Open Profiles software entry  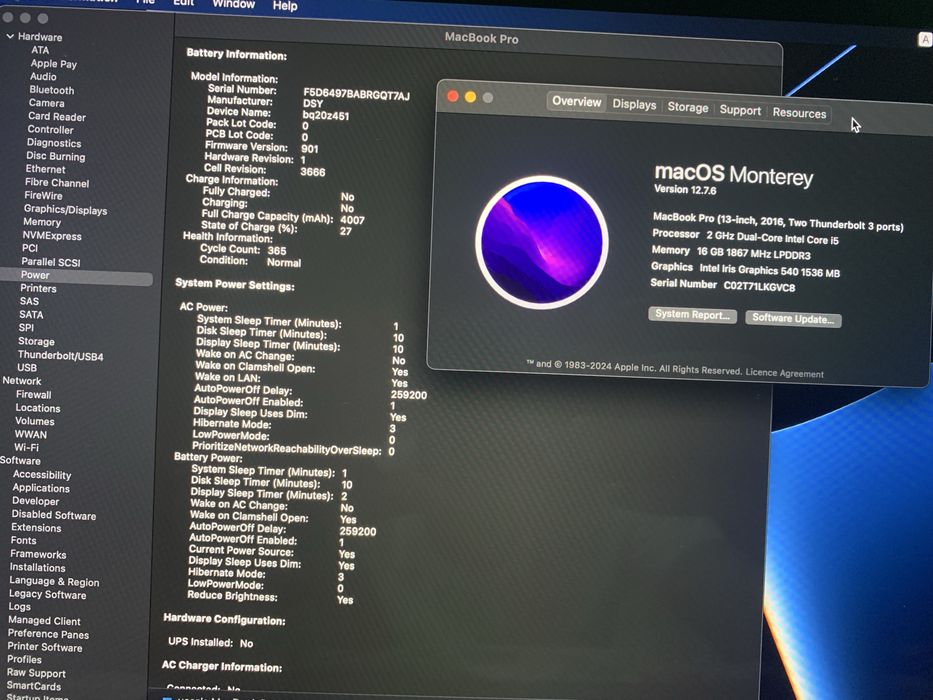pos(24,660)
